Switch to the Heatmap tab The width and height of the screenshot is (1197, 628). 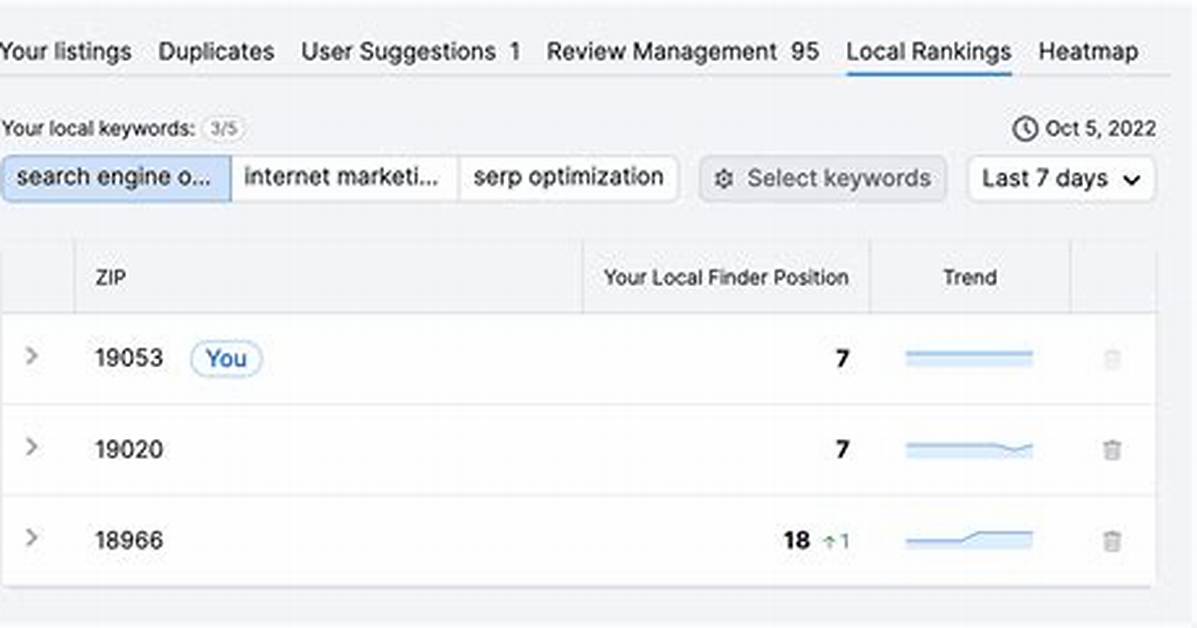1088,51
